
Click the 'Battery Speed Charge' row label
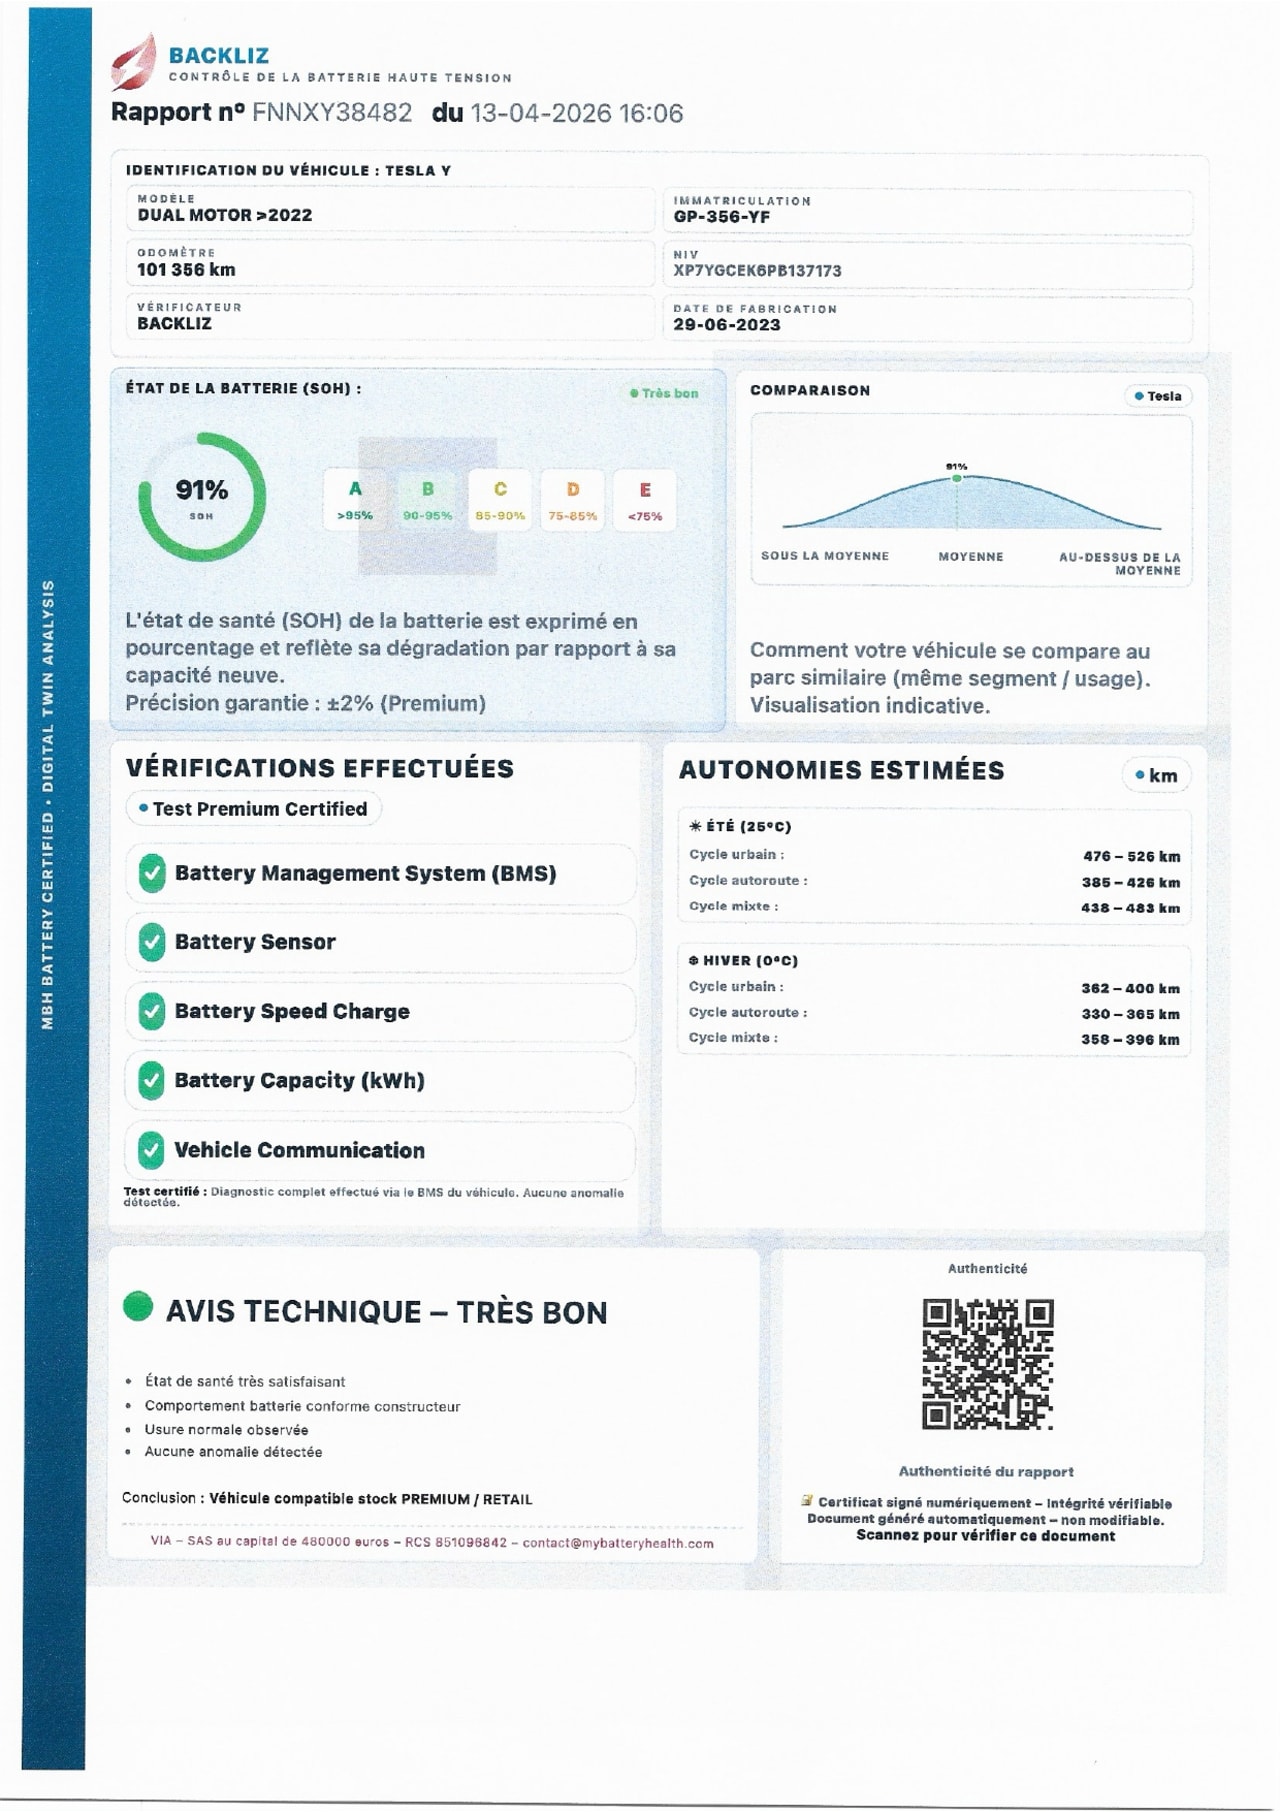coord(292,1011)
